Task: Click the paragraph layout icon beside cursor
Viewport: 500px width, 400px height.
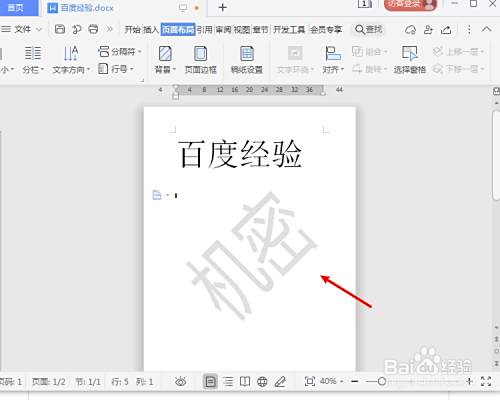Action: [157, 195]
